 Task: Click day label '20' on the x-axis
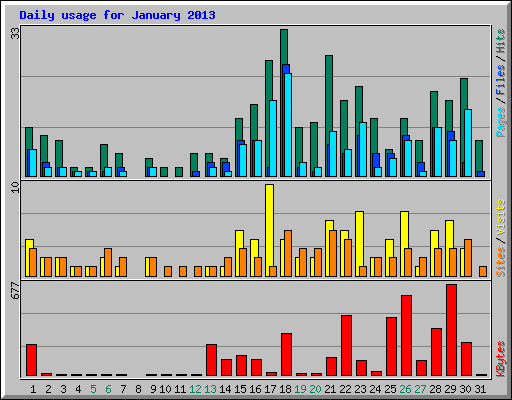[315, 389]
